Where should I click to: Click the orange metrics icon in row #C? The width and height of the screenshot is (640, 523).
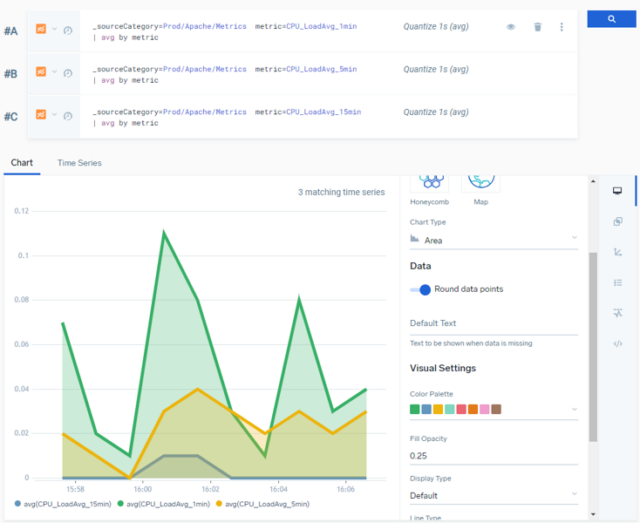(41, 115)
